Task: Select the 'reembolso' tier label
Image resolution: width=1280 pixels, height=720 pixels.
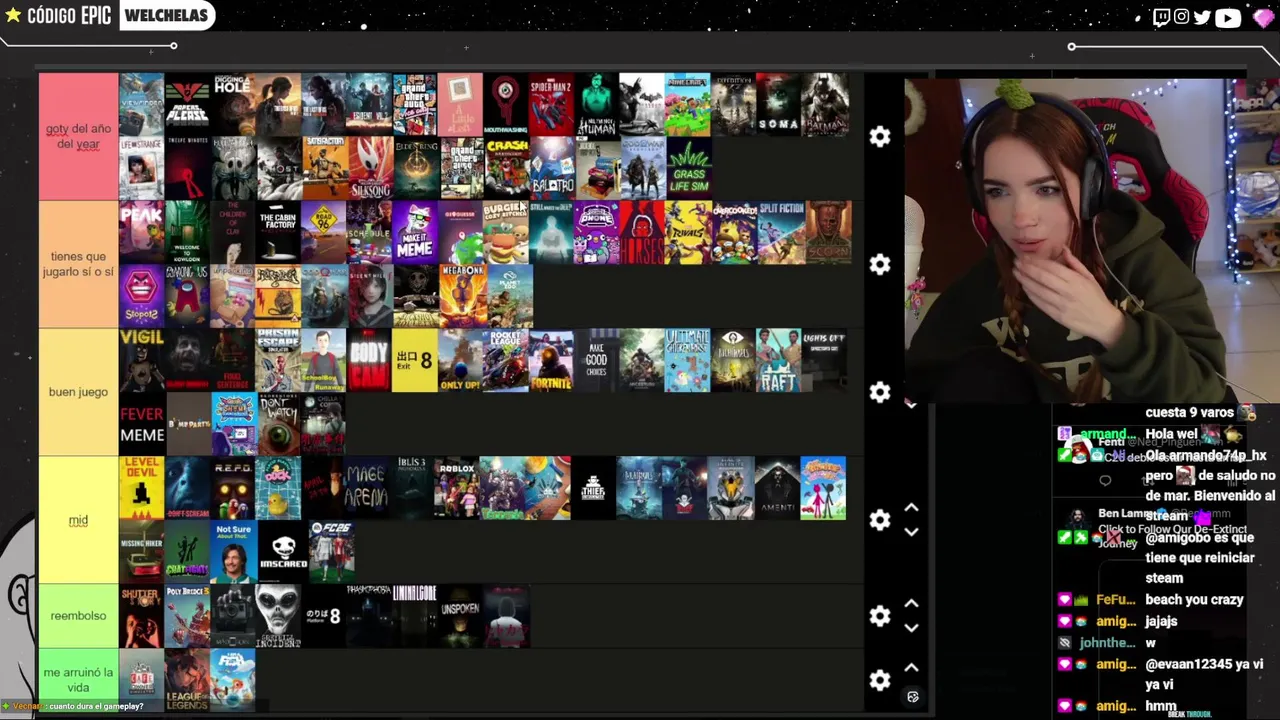Action: (x=78, y=616)
